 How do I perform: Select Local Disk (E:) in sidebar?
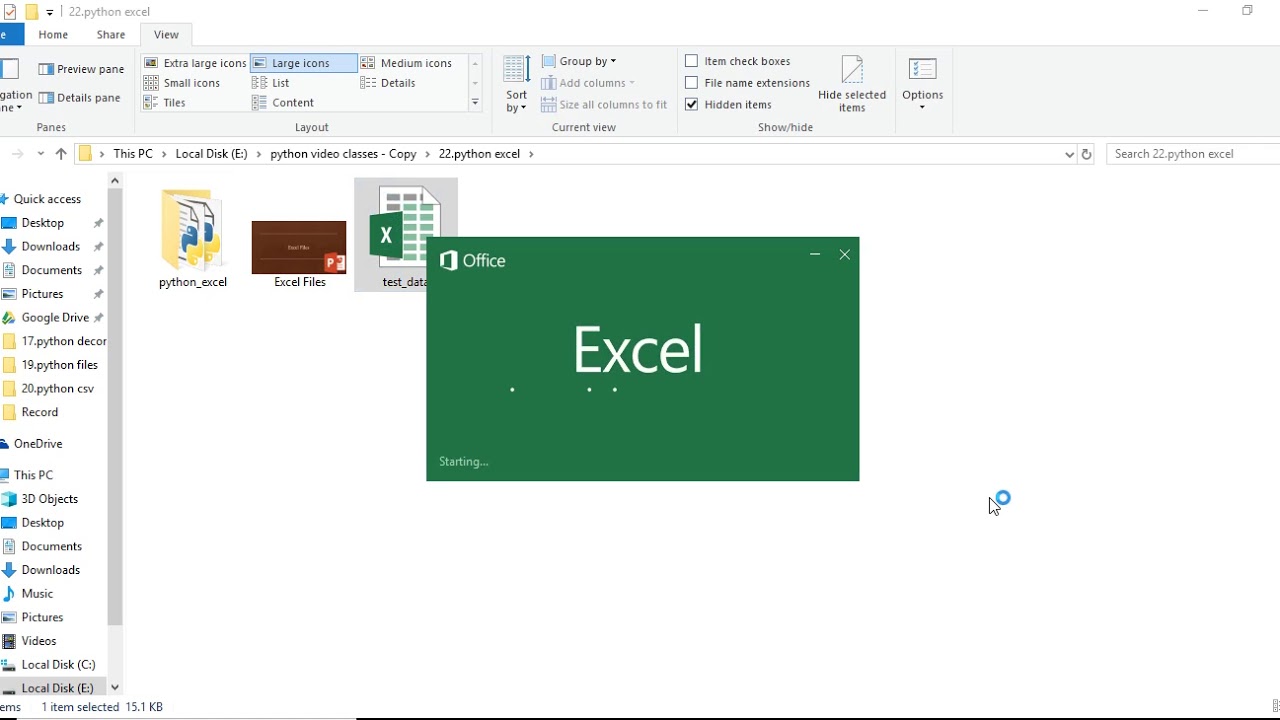point(57,688)
